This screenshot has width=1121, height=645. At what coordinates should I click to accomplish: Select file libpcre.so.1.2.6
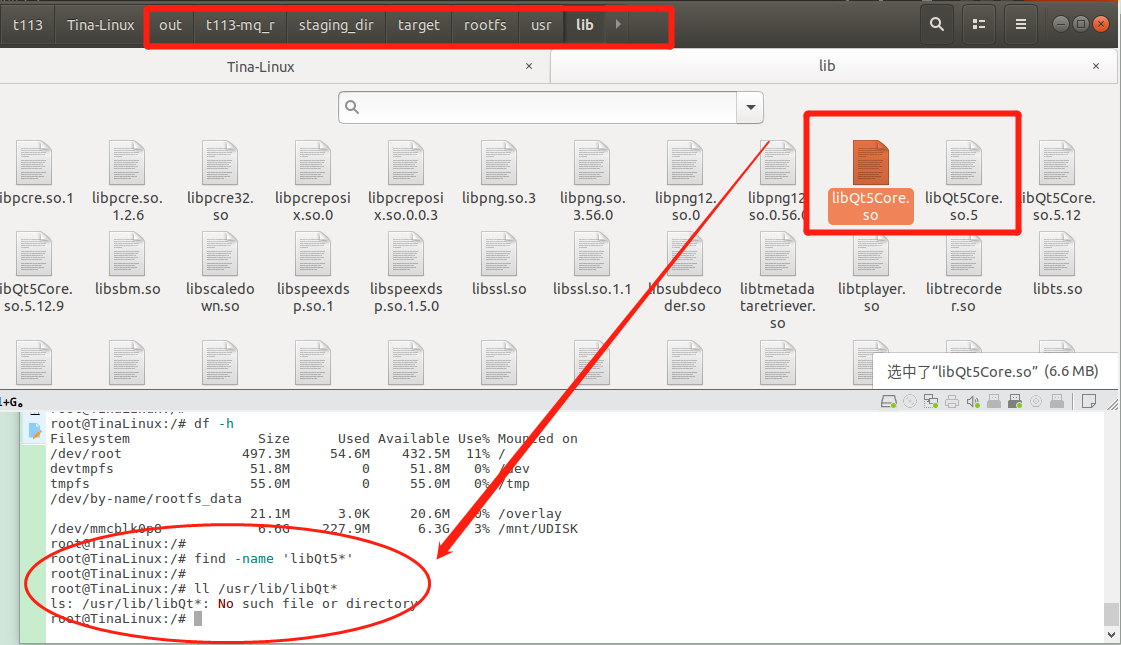[x=127, y=182]
